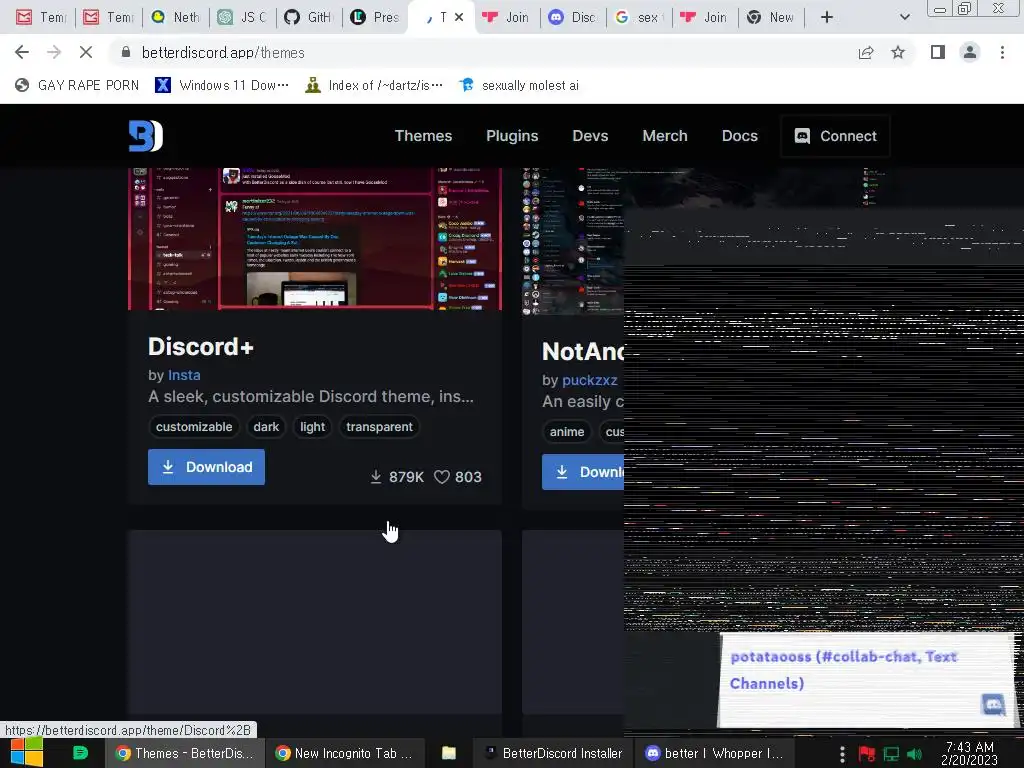Show hidden tray icons via dots
The width and height of the screenshot is (1024, 768).
tap(842, 754)
